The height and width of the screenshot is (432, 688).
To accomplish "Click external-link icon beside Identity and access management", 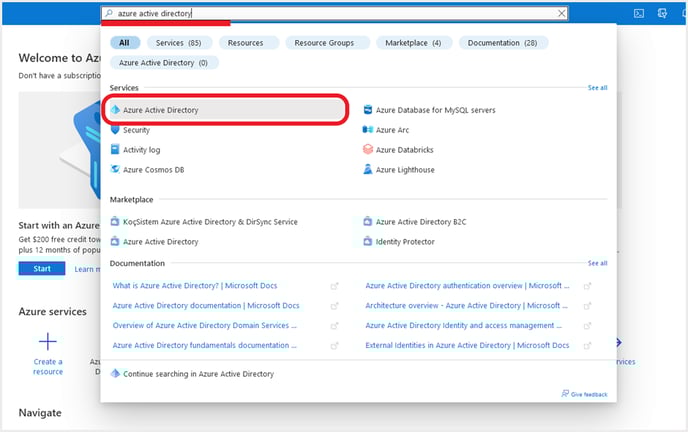I will click(x=588, y=325).
